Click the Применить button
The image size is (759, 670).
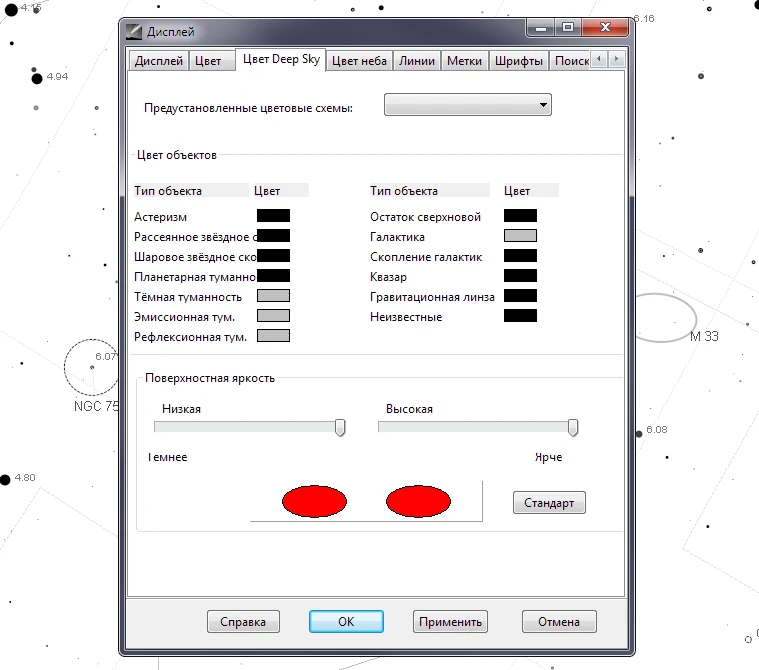450,621
